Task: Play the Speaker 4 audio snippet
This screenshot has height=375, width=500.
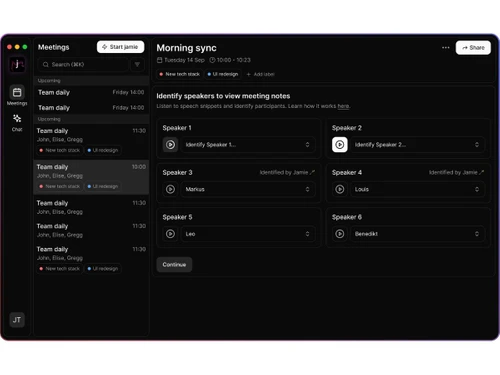Action: tap(340, 189)
